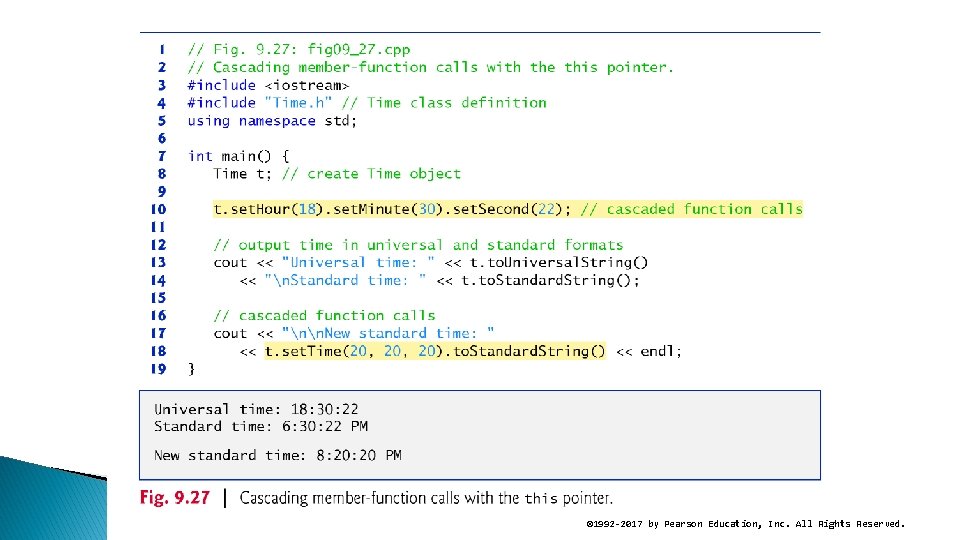Click output line 'Standard time: 6:30:22 PM'
This screenshot has width=960, height=540.
pos(261,426)
